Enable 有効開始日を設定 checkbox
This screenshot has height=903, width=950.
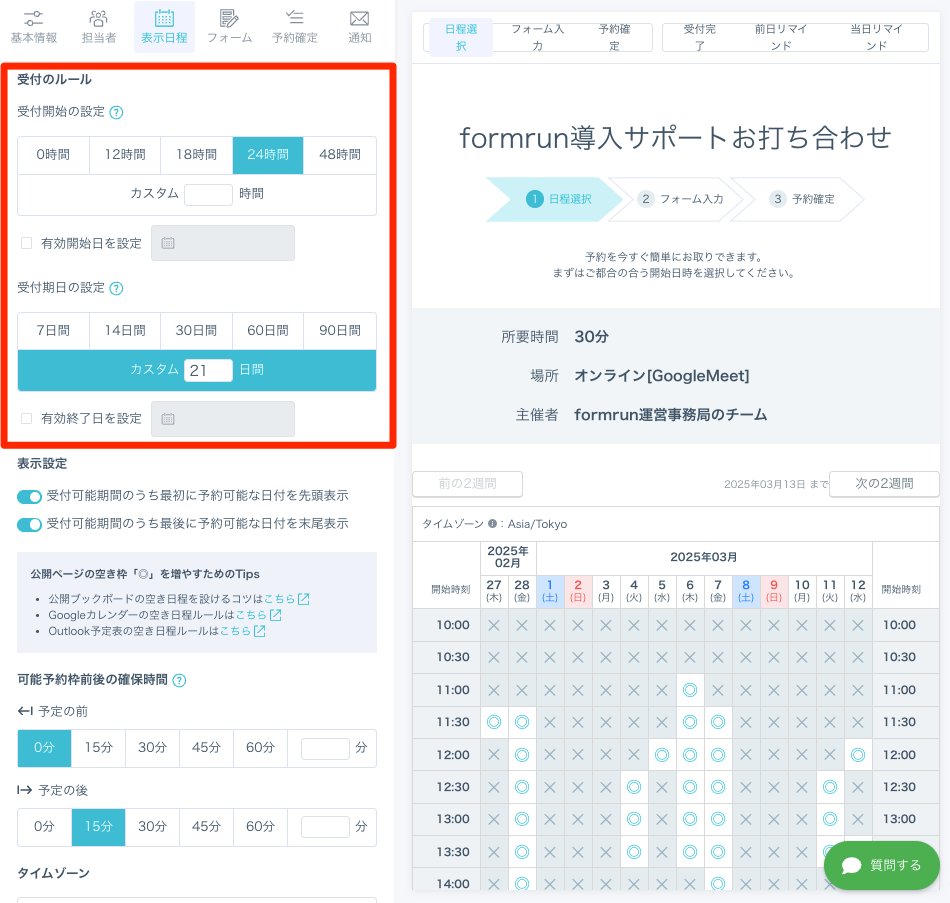click(x=27, y=243)
